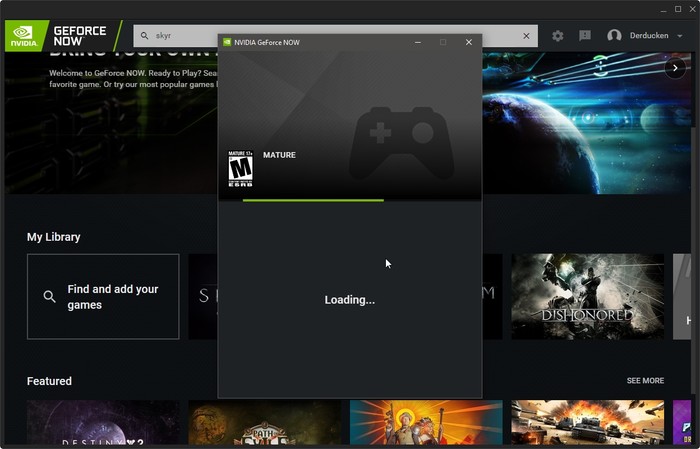Screen dimensions: 700x449
Task: Click SEE MORE in Featured section
Action: (x=645, y=381)
